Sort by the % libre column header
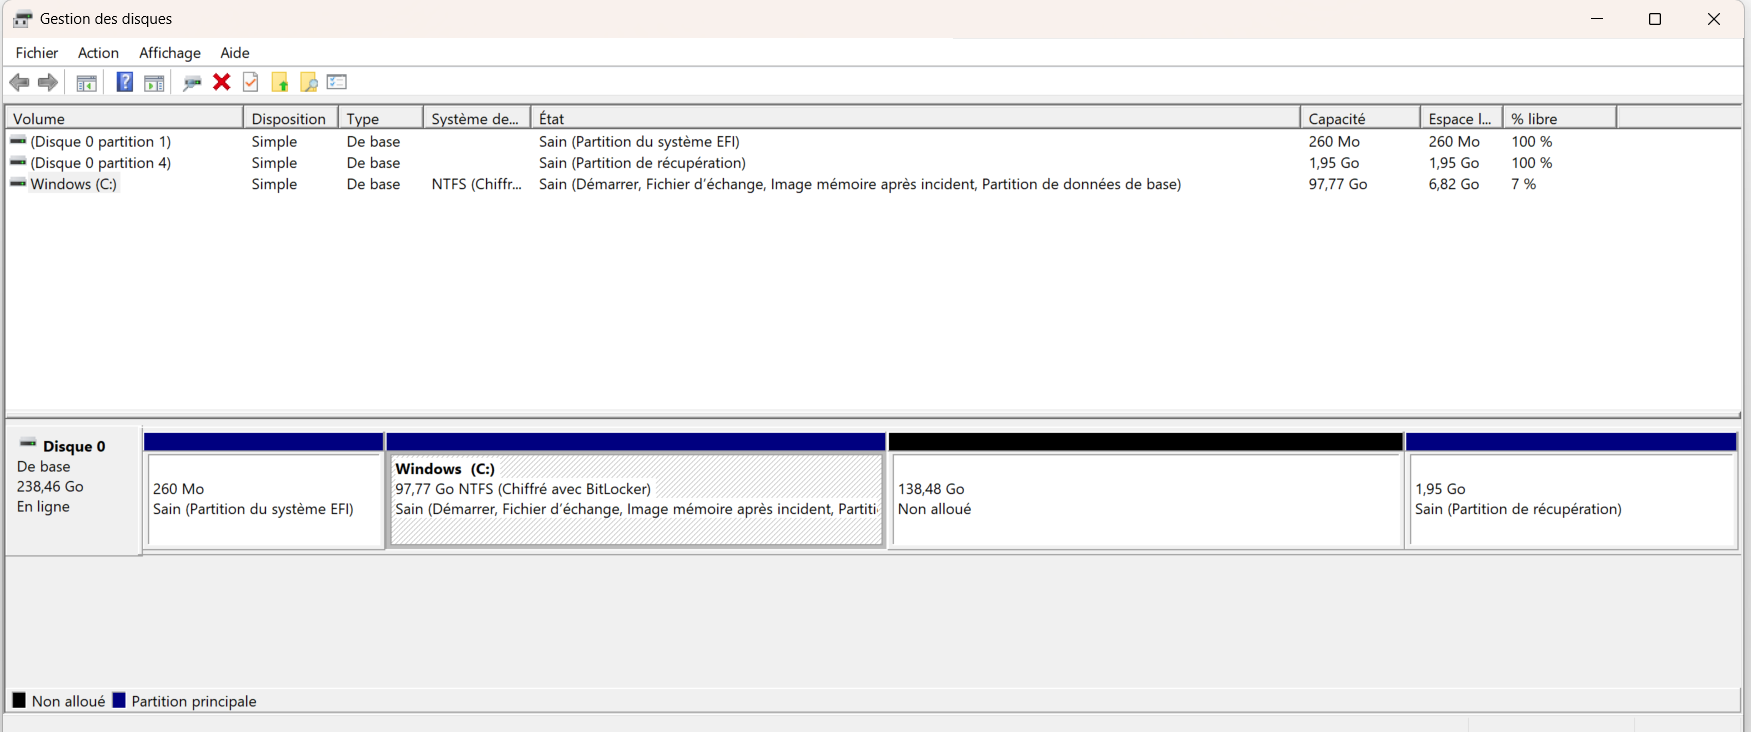The image size is (1751, 732). click(1559, 118)
